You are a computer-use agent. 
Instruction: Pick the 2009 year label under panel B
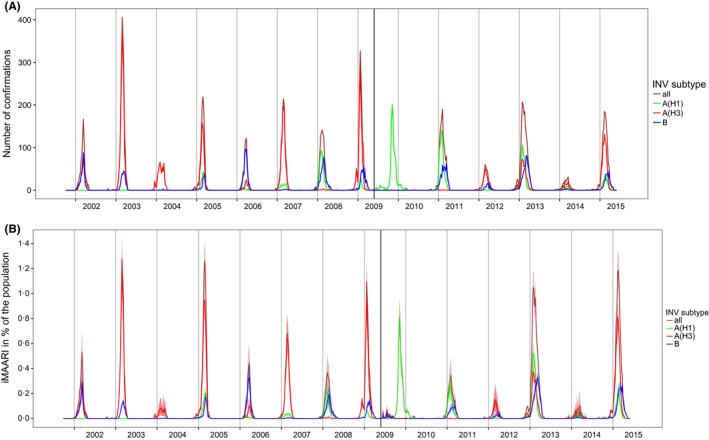[384, 435]
